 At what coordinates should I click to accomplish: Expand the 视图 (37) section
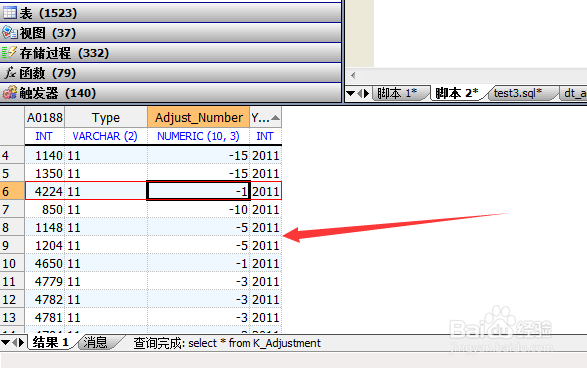coord(171,33)
